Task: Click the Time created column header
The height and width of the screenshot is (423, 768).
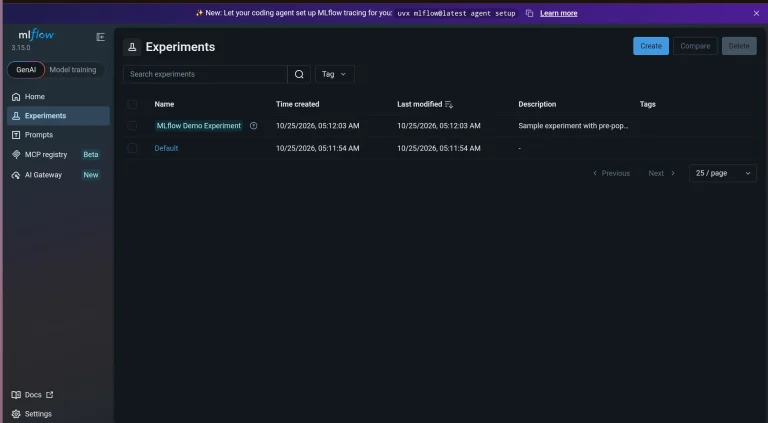Action: pos(297,104)
